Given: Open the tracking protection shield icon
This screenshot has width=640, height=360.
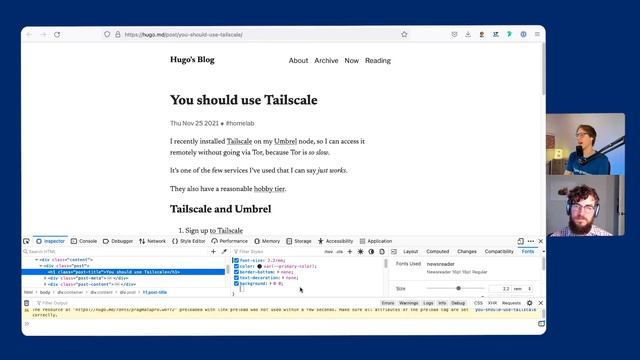Looking at the screenshot, I should tap(107, 34).
